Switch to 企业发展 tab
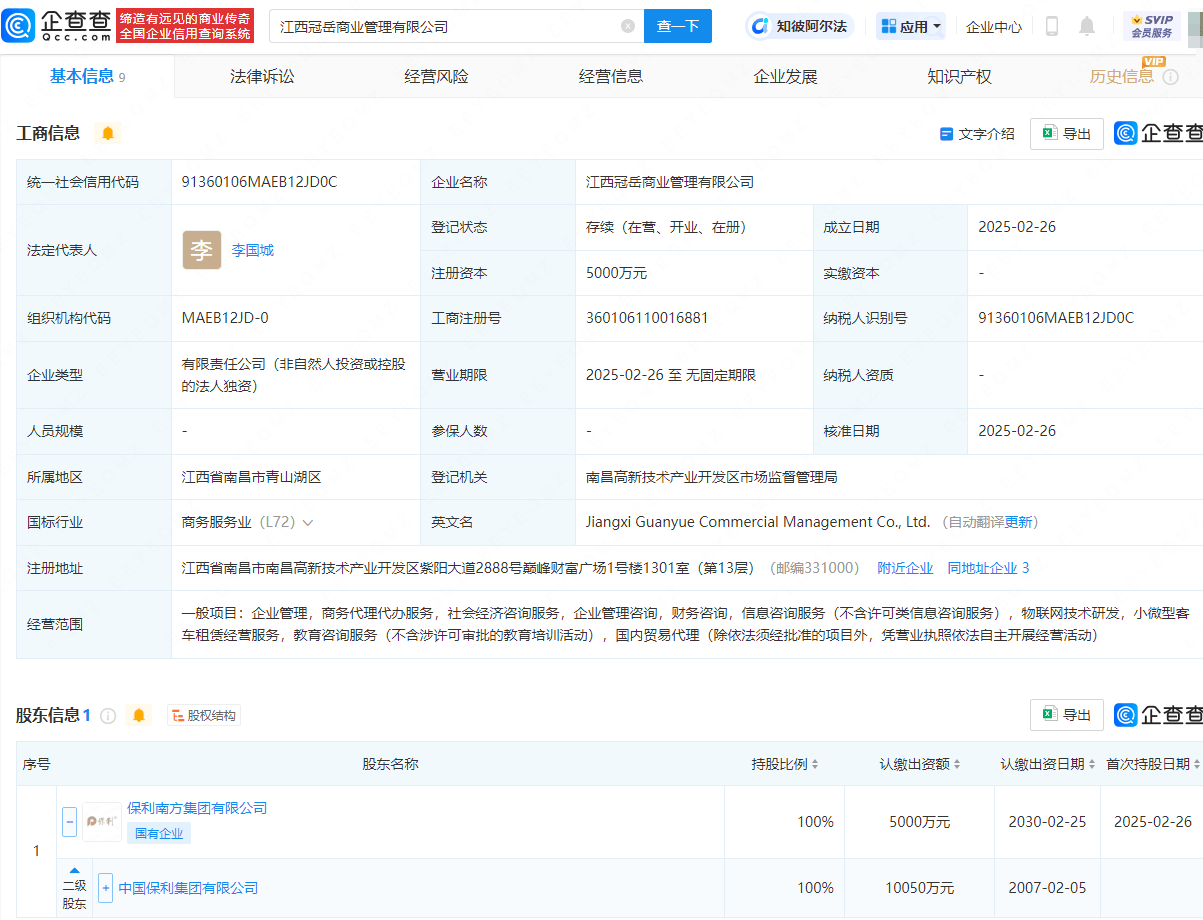The width and height of the screenshot is (1203, 920). 785,76
